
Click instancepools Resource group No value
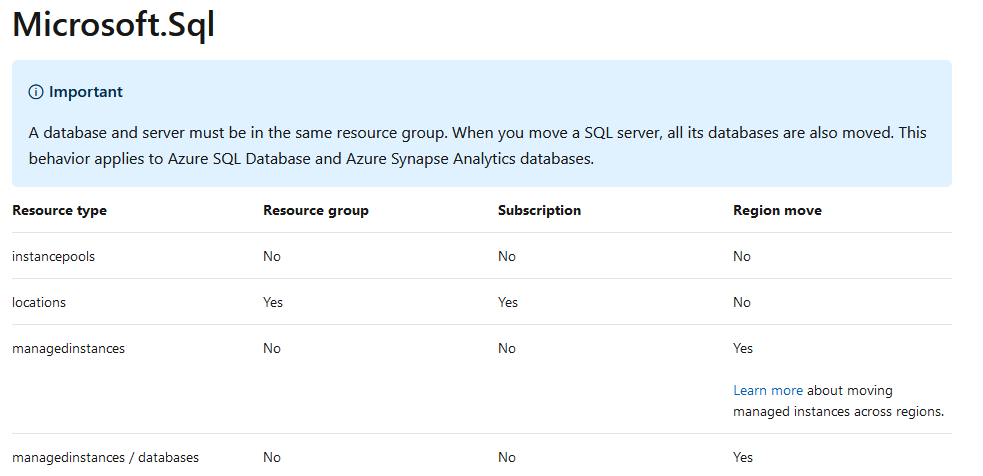272,256
